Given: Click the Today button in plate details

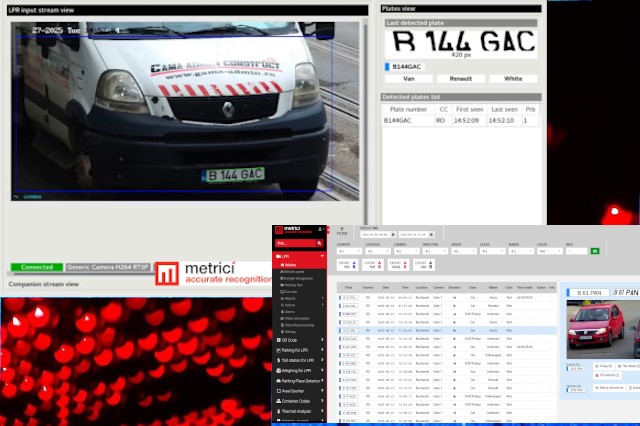Looking at the screenshot, I should coord(603,366).
